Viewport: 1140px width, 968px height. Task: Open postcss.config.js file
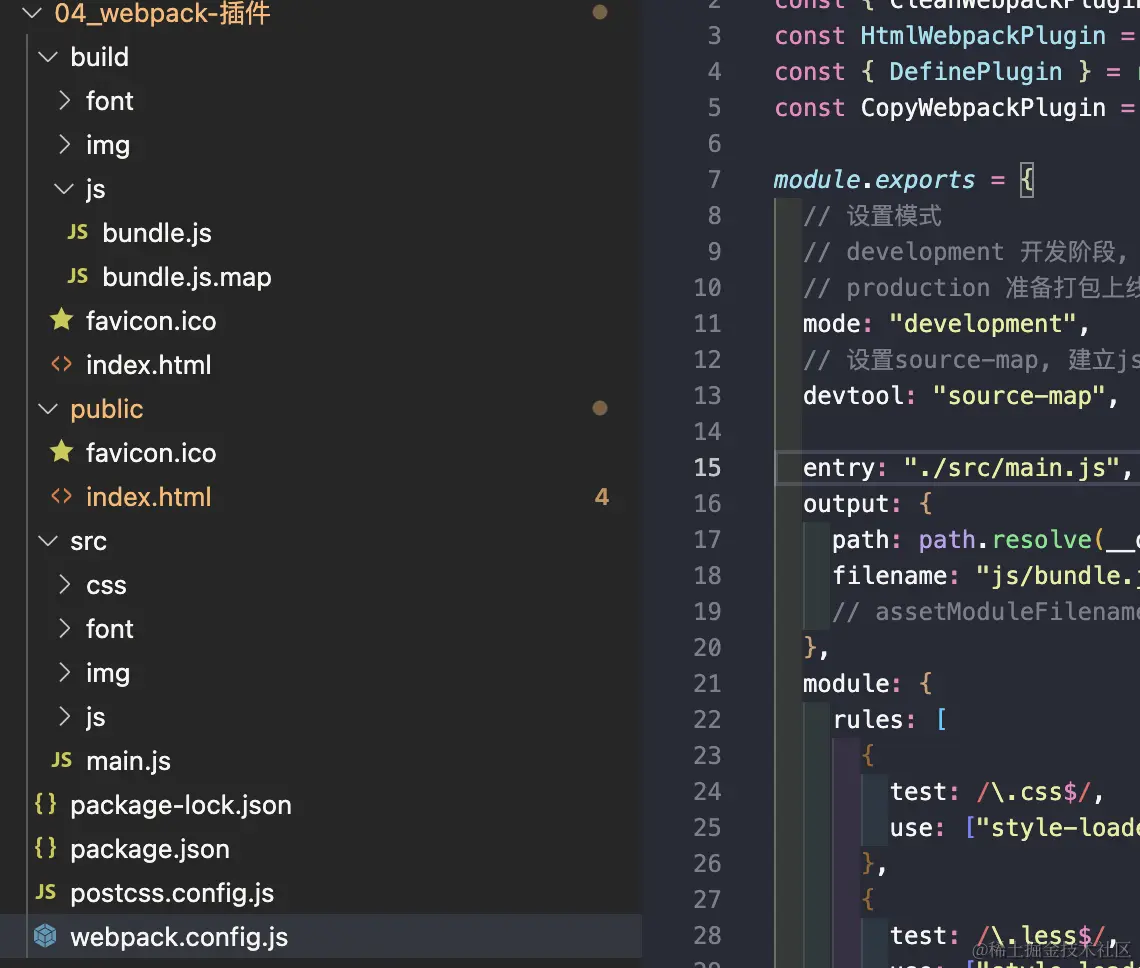coord(172,893)
